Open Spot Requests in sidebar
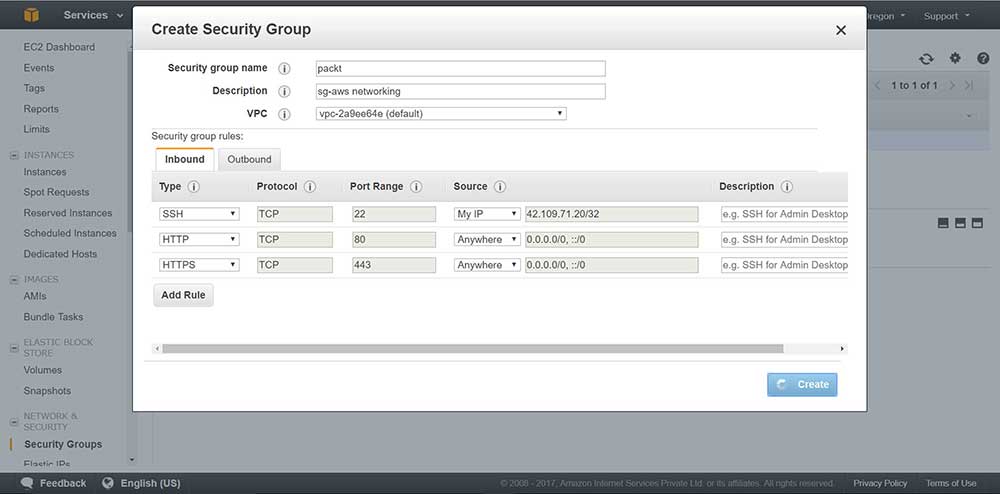 point(56,192)
